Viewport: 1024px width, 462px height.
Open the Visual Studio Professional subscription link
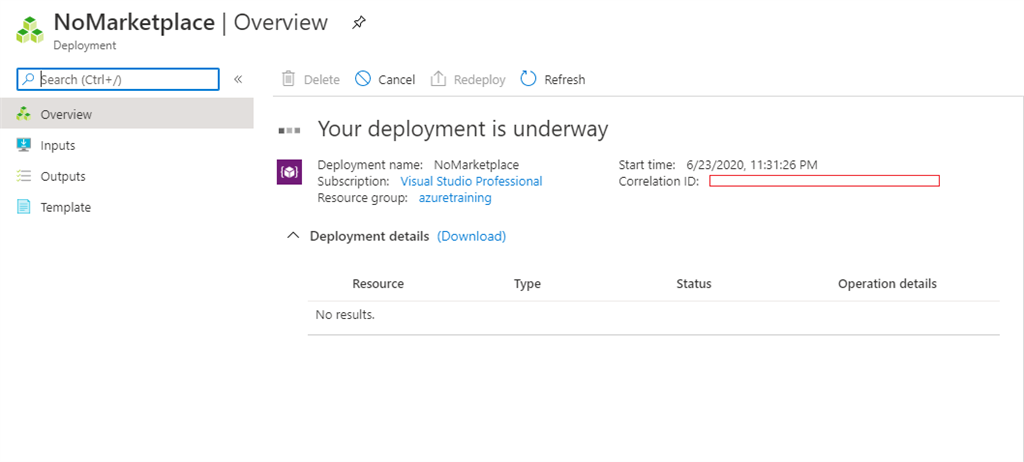[x=471, y=182]
